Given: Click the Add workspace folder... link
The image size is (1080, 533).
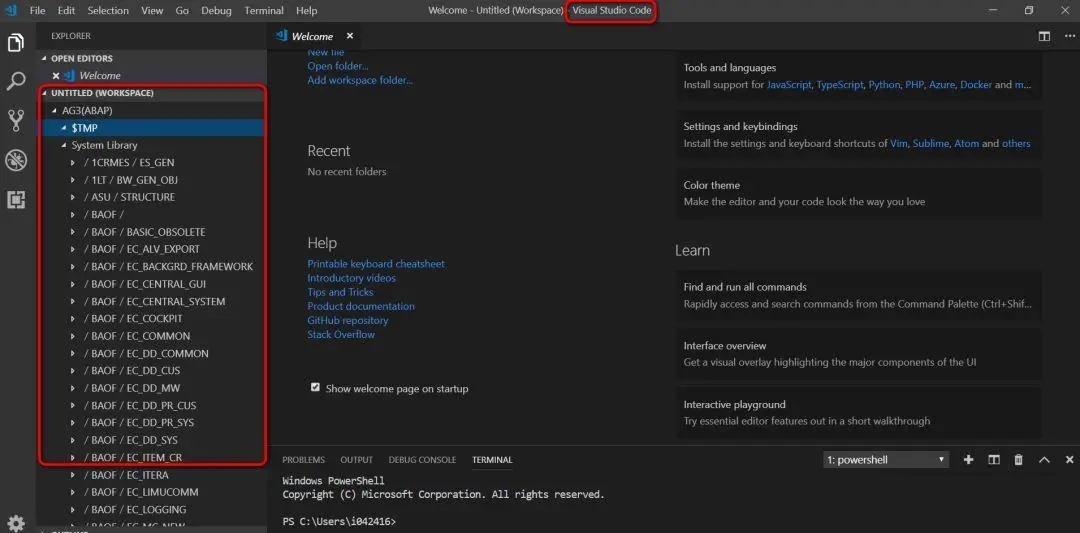Looking at the screenshot, I should coord(360,80).
